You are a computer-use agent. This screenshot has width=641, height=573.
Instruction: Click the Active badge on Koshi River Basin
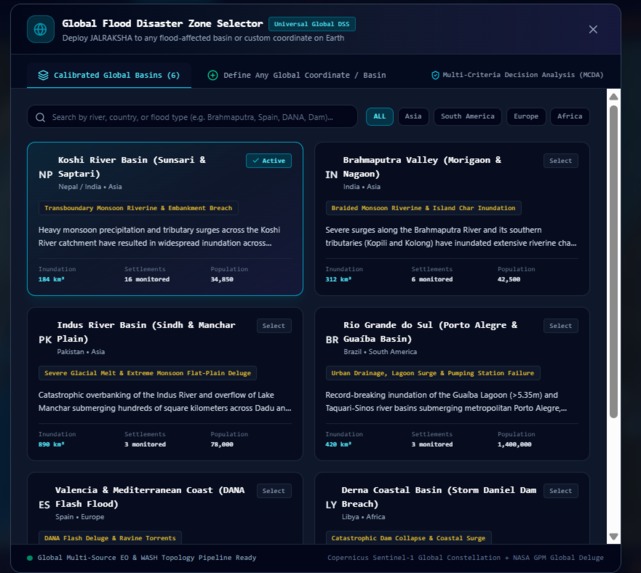tap(269, 161)
